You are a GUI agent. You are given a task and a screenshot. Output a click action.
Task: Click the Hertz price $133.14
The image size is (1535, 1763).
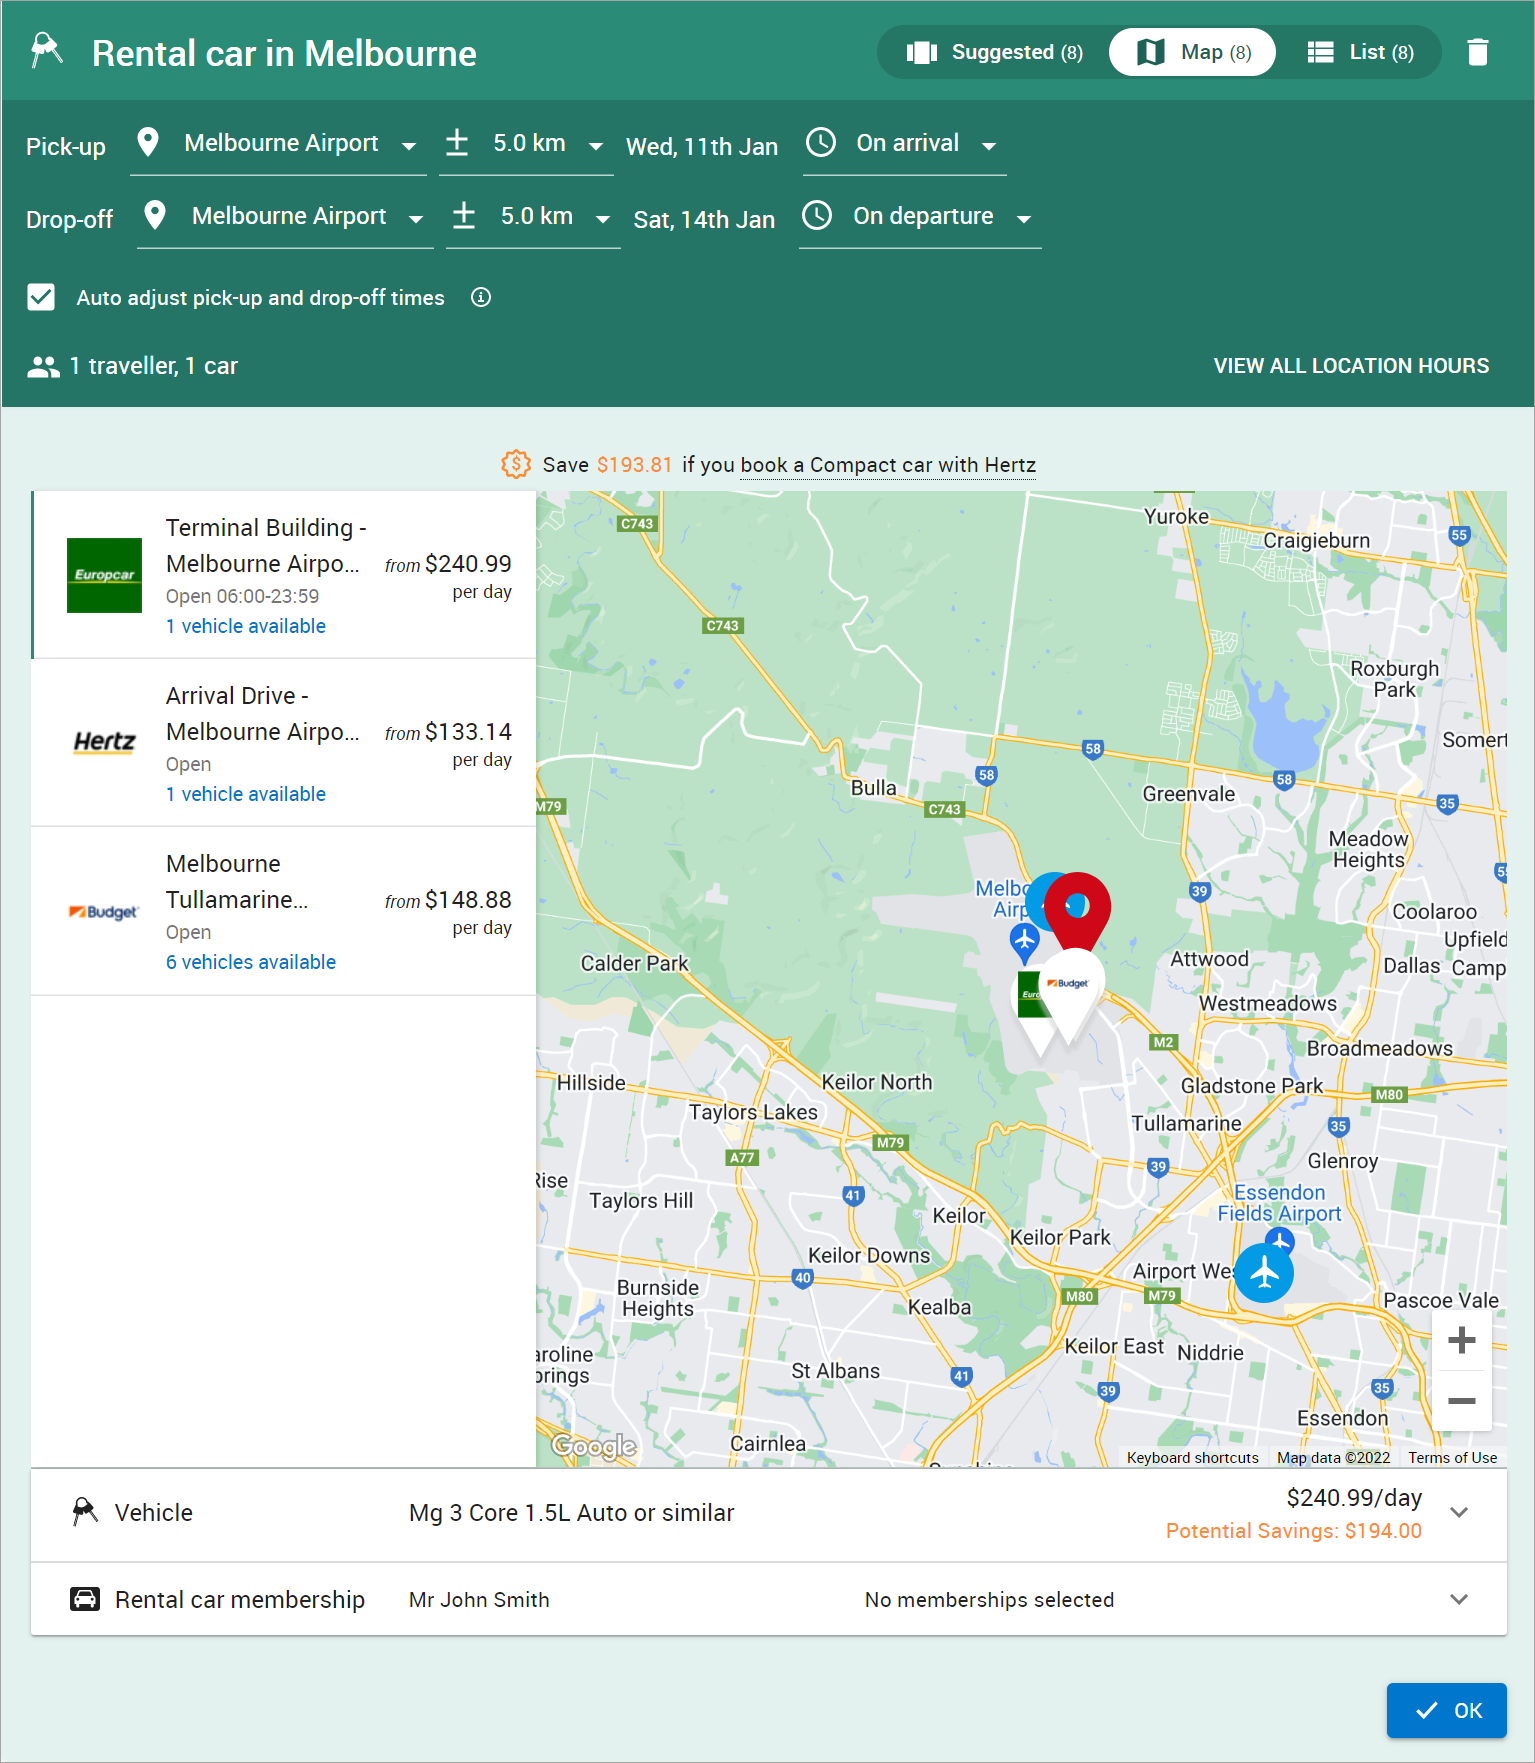tap(468, 732)
